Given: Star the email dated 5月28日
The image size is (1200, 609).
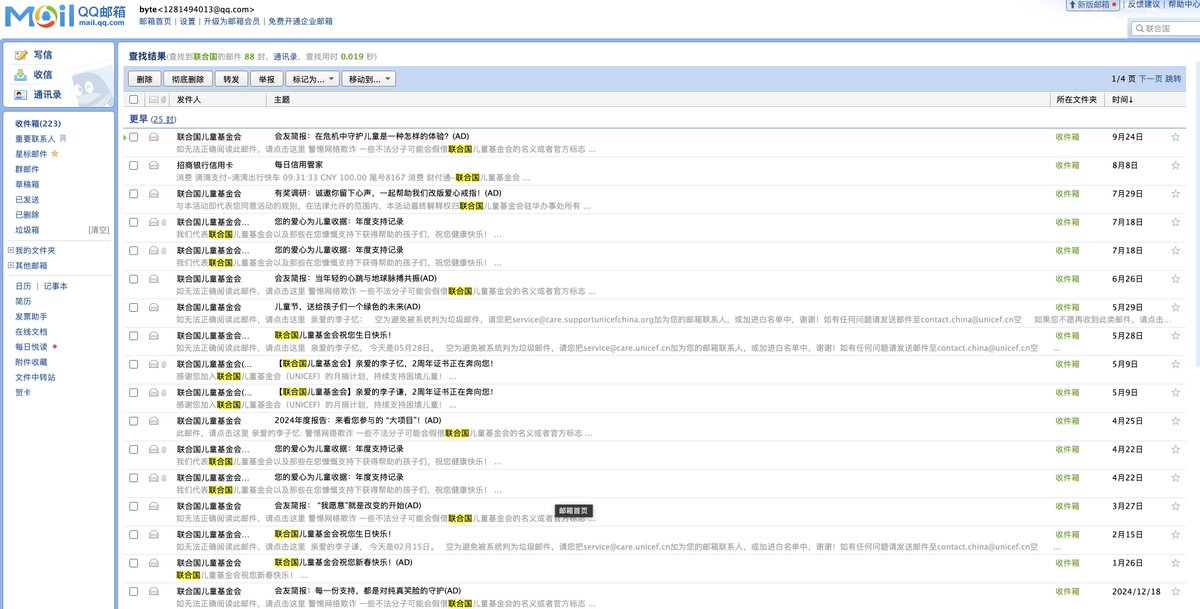Looking at the screenshot, I should point(1175,336).
